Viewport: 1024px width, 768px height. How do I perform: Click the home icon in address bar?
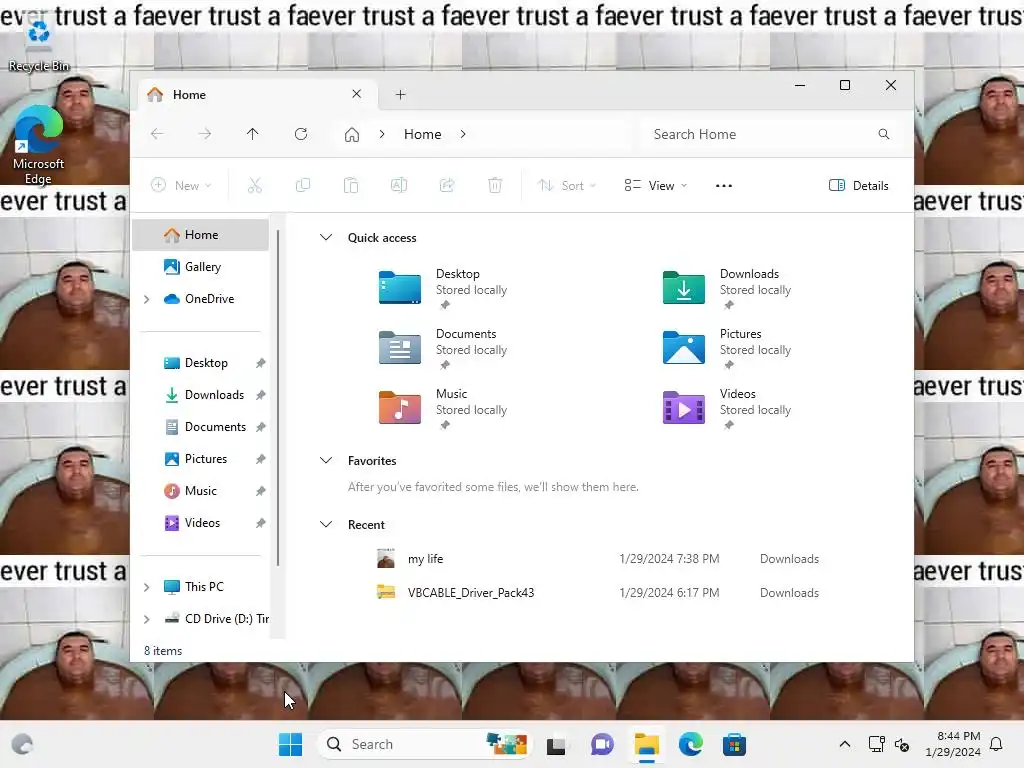[x=352, y=135]
